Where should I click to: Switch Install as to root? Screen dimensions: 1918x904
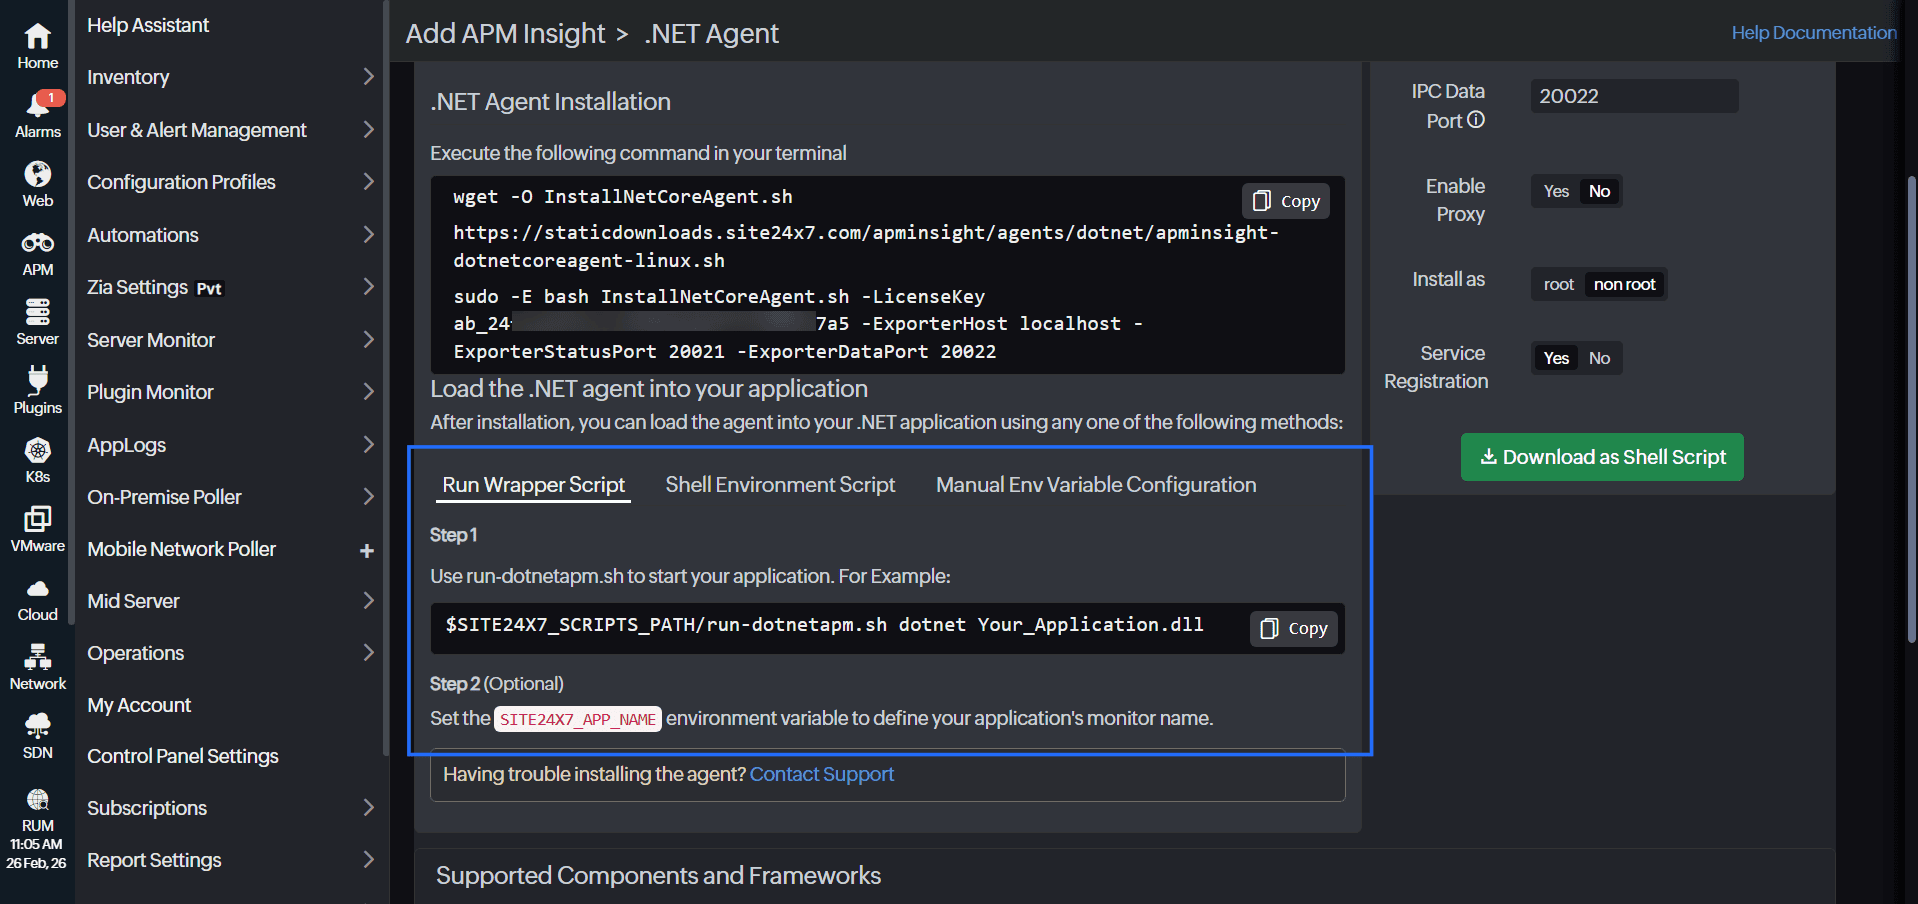[x=1557, y=284]
